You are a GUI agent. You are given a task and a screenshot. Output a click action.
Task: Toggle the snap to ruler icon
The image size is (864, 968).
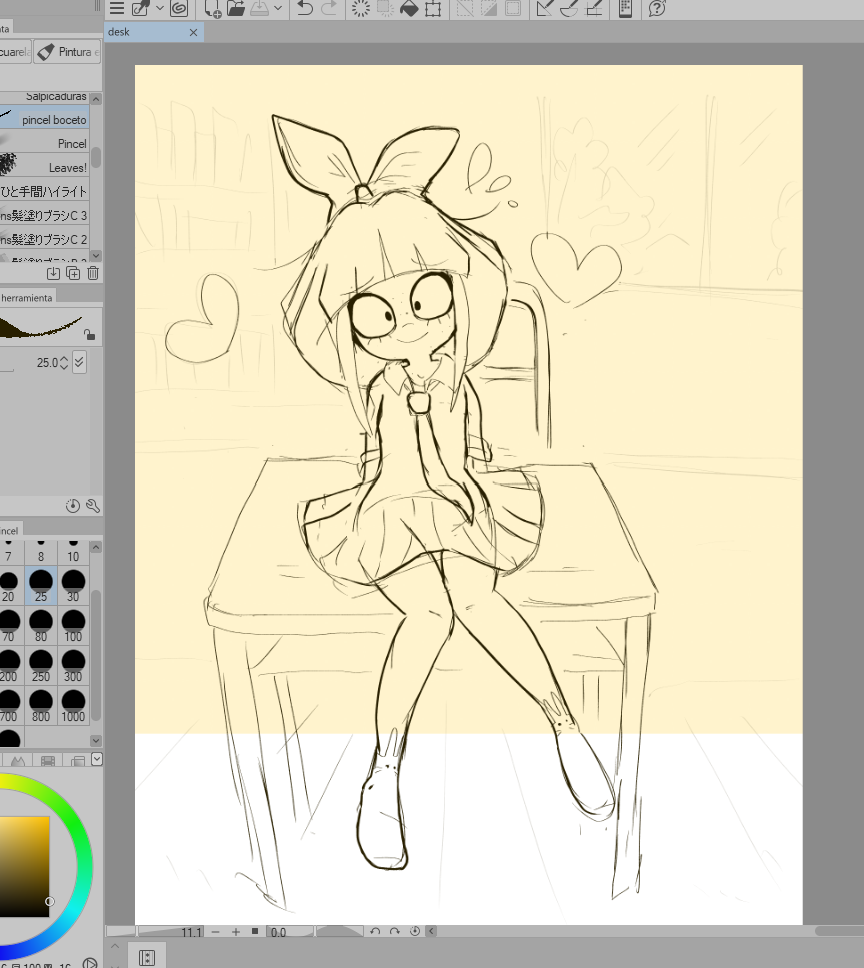pyautogui.click(x=542, y=9)
